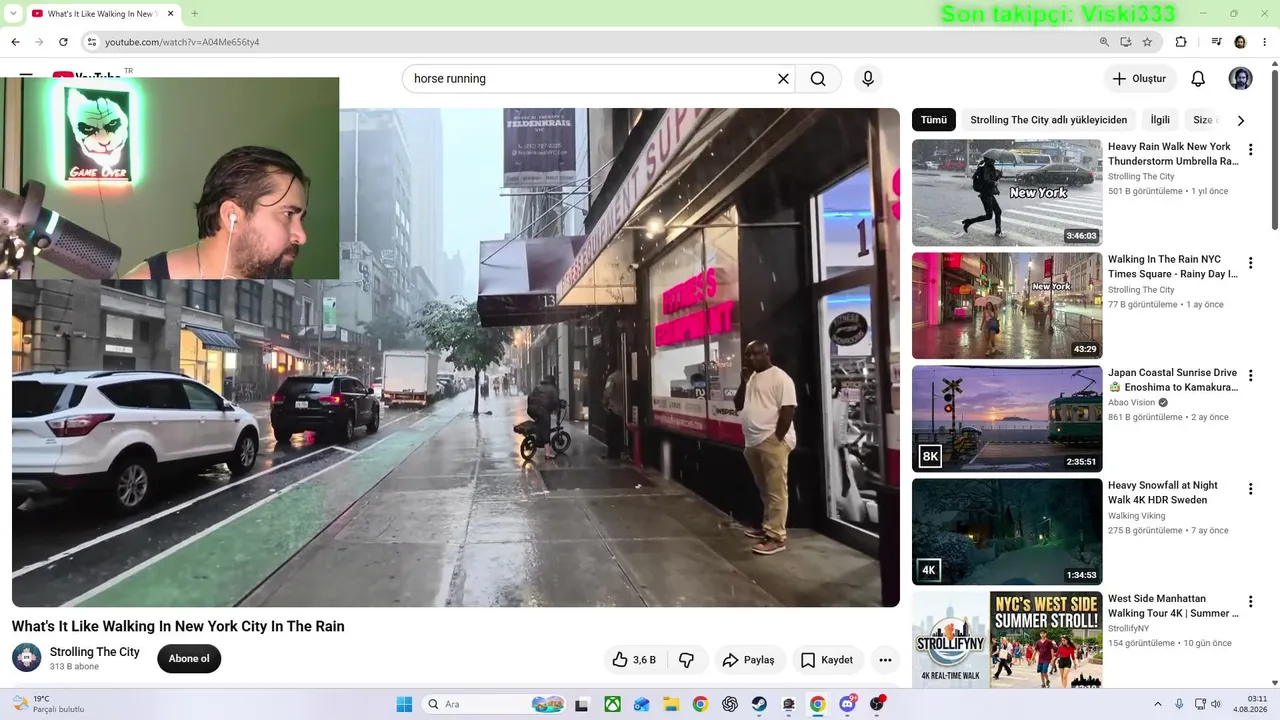Open the ChatGPT app on the taskbar
The width and height of the screenshot is (1280, 720).
click(x=730, y=704)
